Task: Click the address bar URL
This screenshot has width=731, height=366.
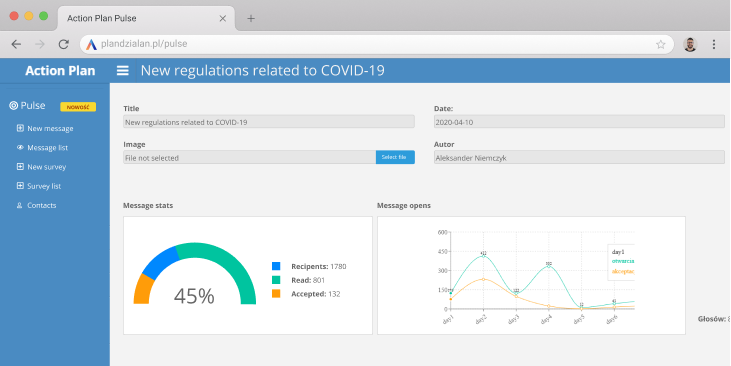Action: tap(144, 44)
